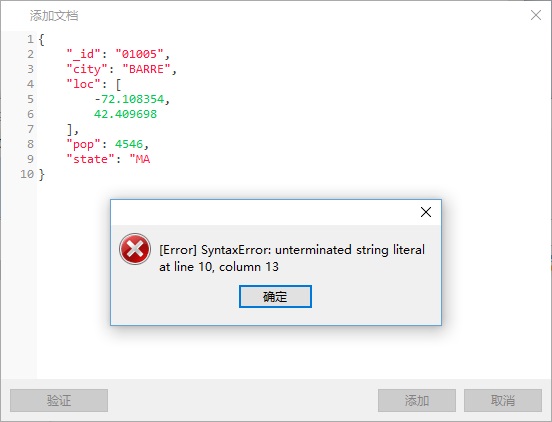Click the opening brace on line 1
This screenshot has height=422, width=552.
pos(42,39)
